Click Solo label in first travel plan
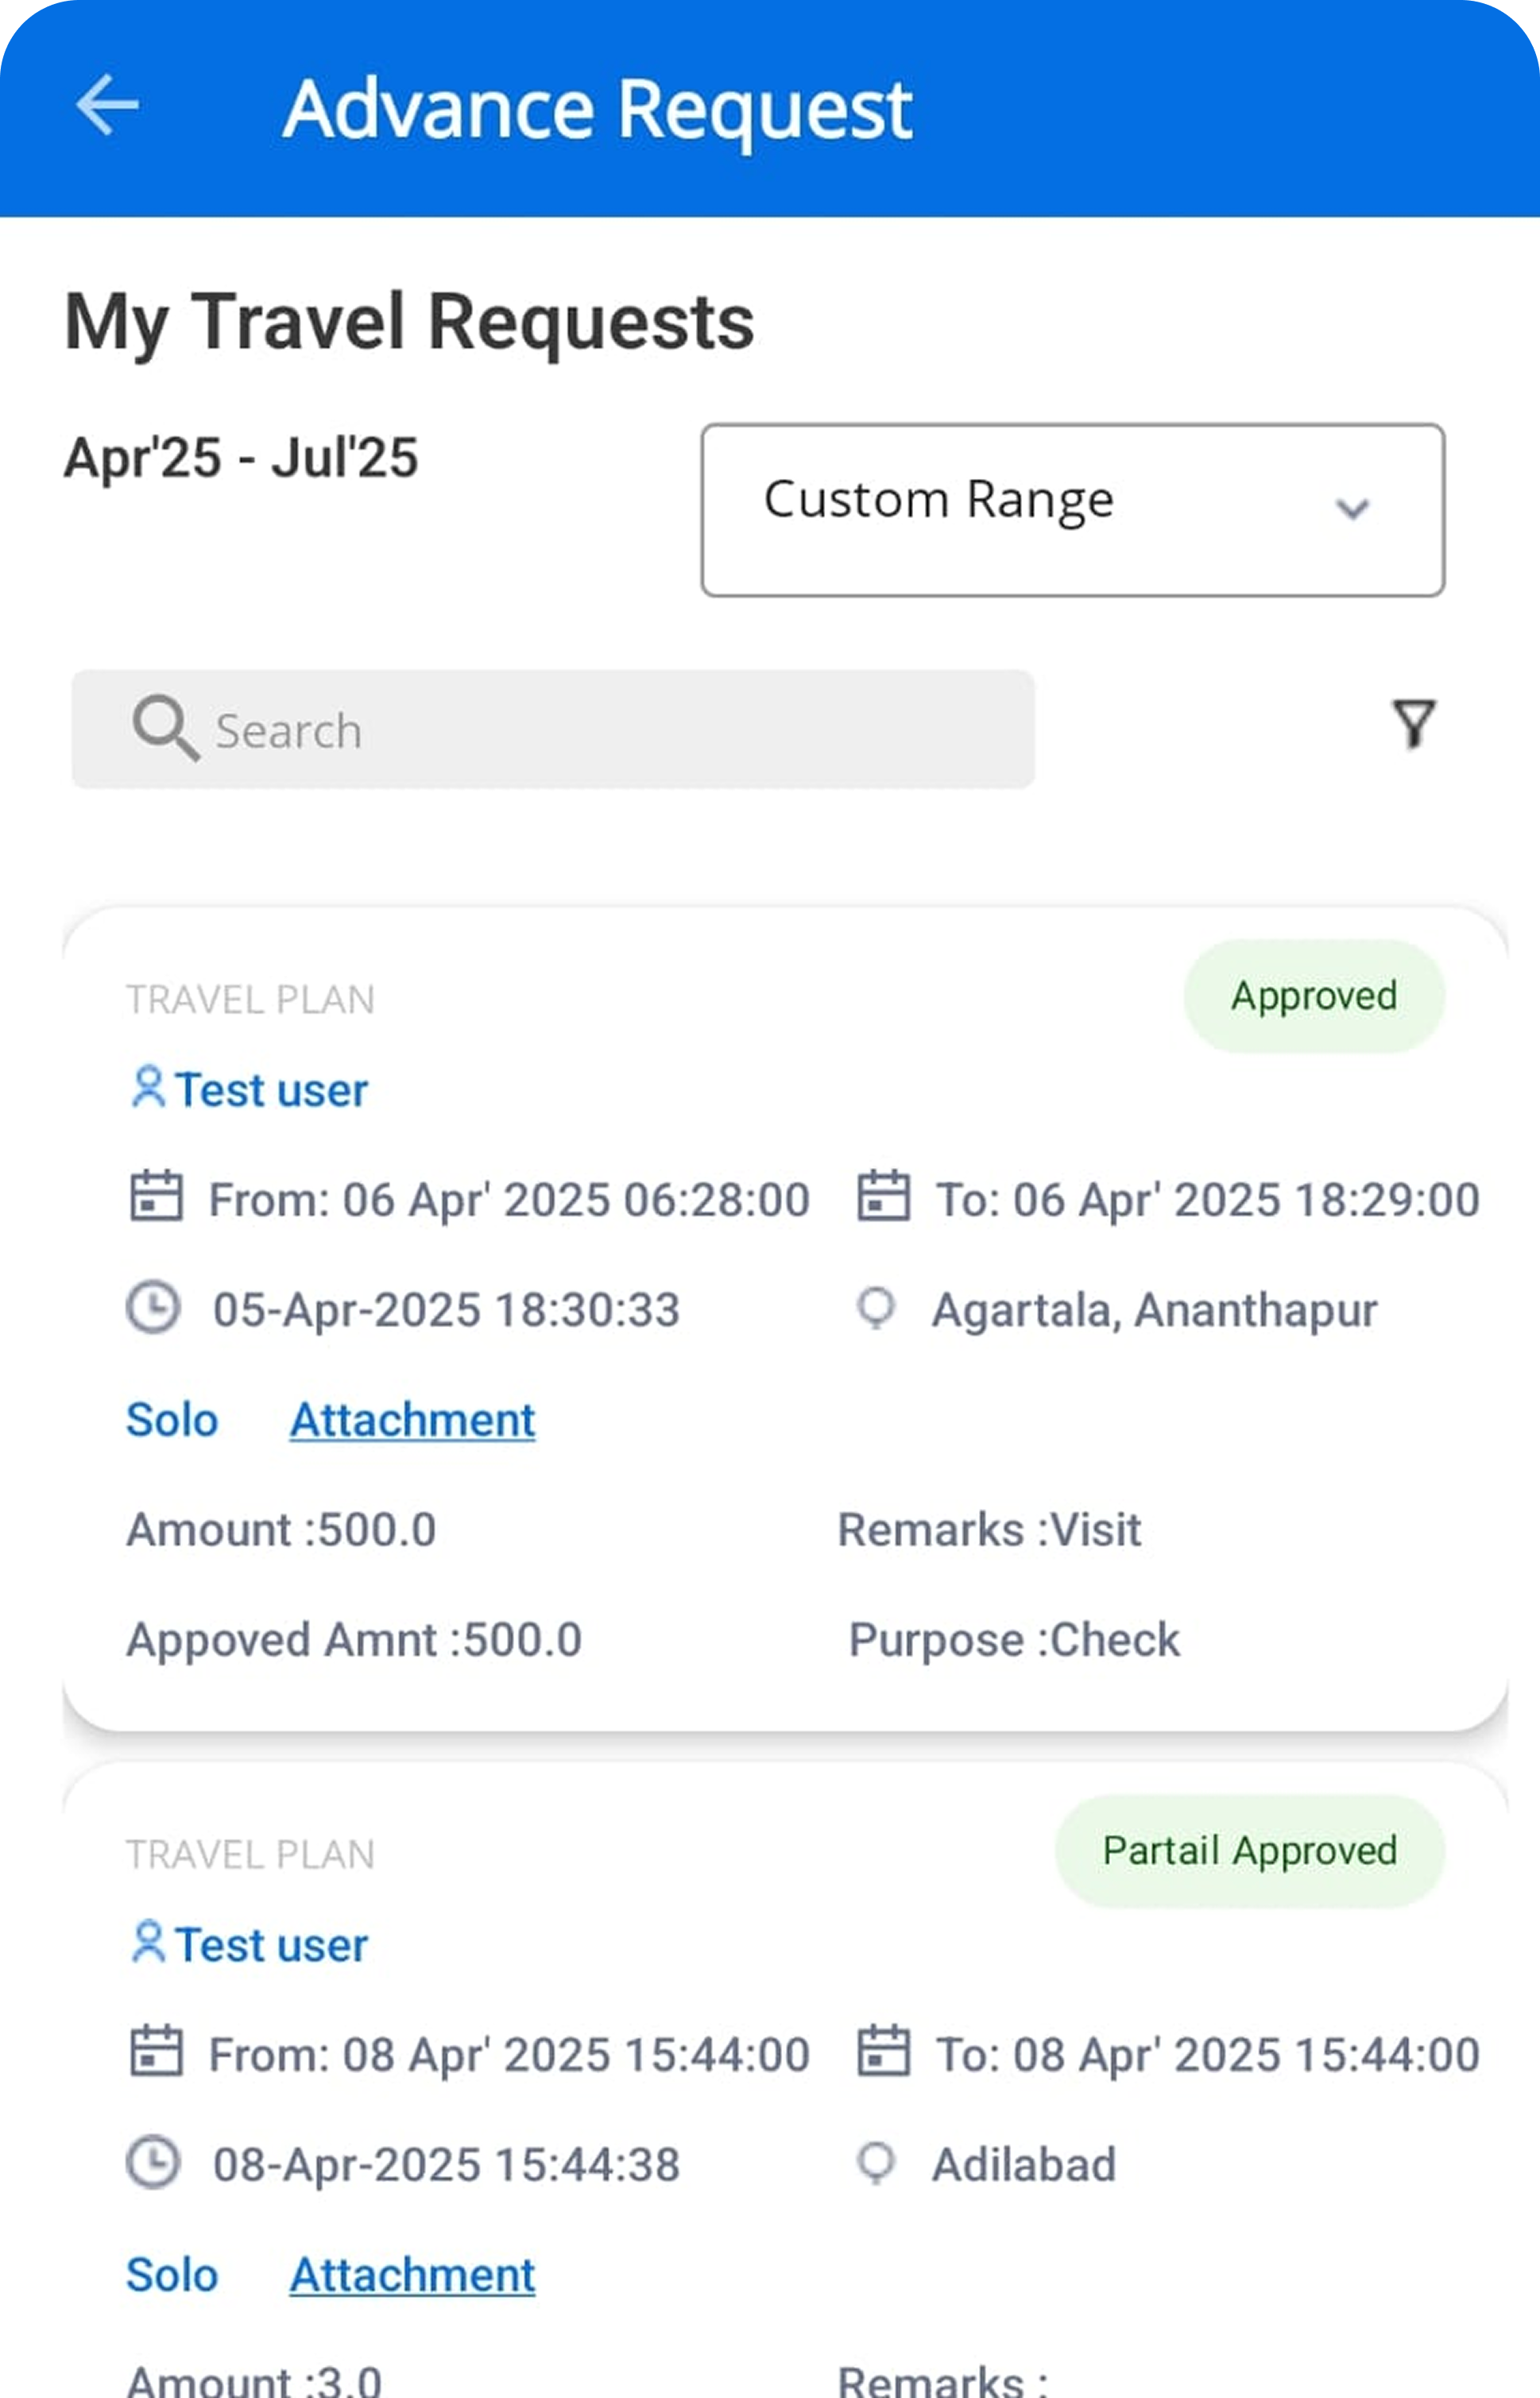This screenshot has width=1540, height=2398. point(172,1420)
